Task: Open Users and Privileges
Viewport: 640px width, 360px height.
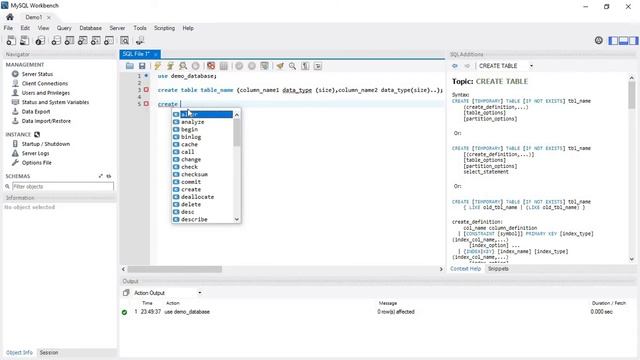Action: click(46, 93)
